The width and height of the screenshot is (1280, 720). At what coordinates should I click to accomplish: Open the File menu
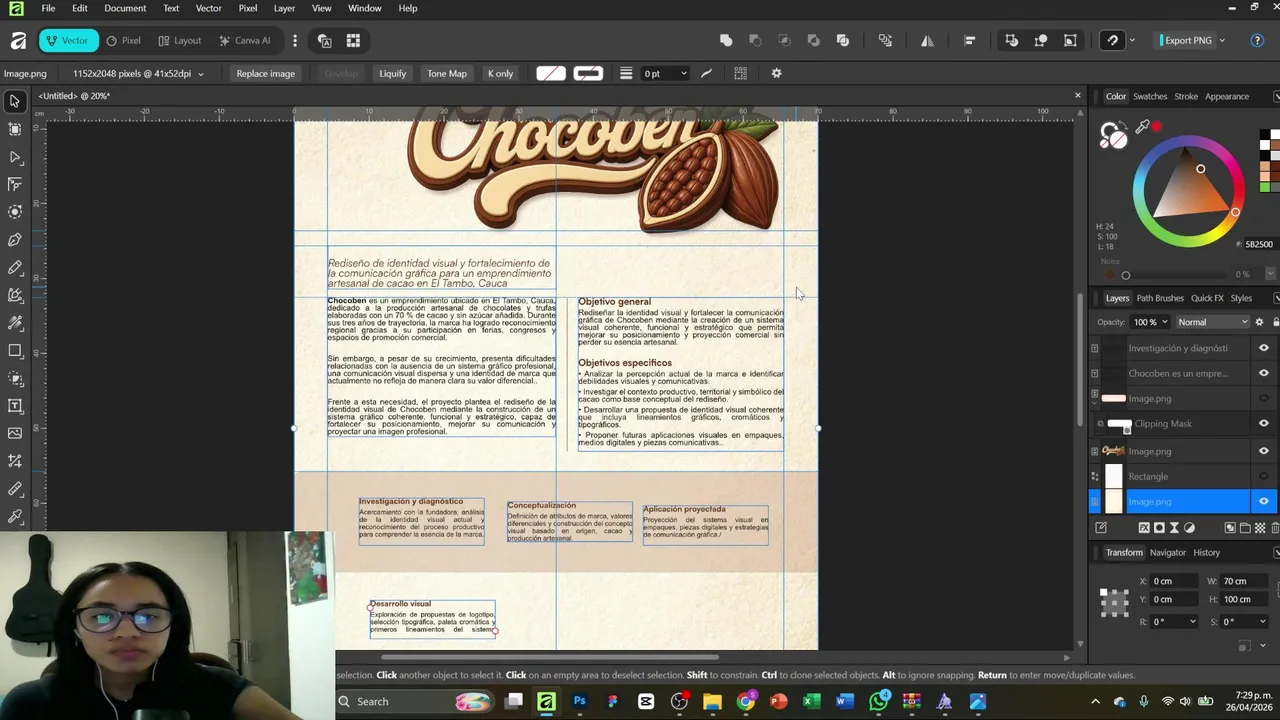[x=48, y=8]
